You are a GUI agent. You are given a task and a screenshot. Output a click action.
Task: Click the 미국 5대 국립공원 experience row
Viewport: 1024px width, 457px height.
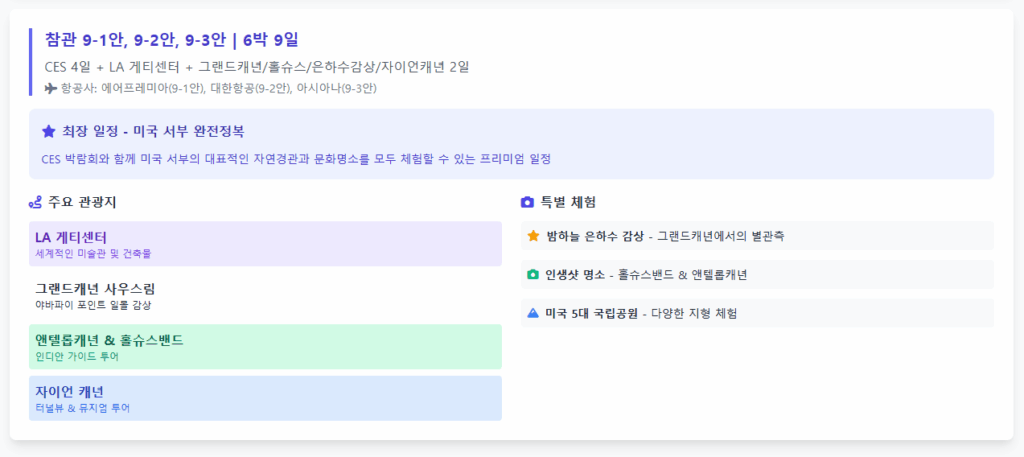click(x=758, y=313)
